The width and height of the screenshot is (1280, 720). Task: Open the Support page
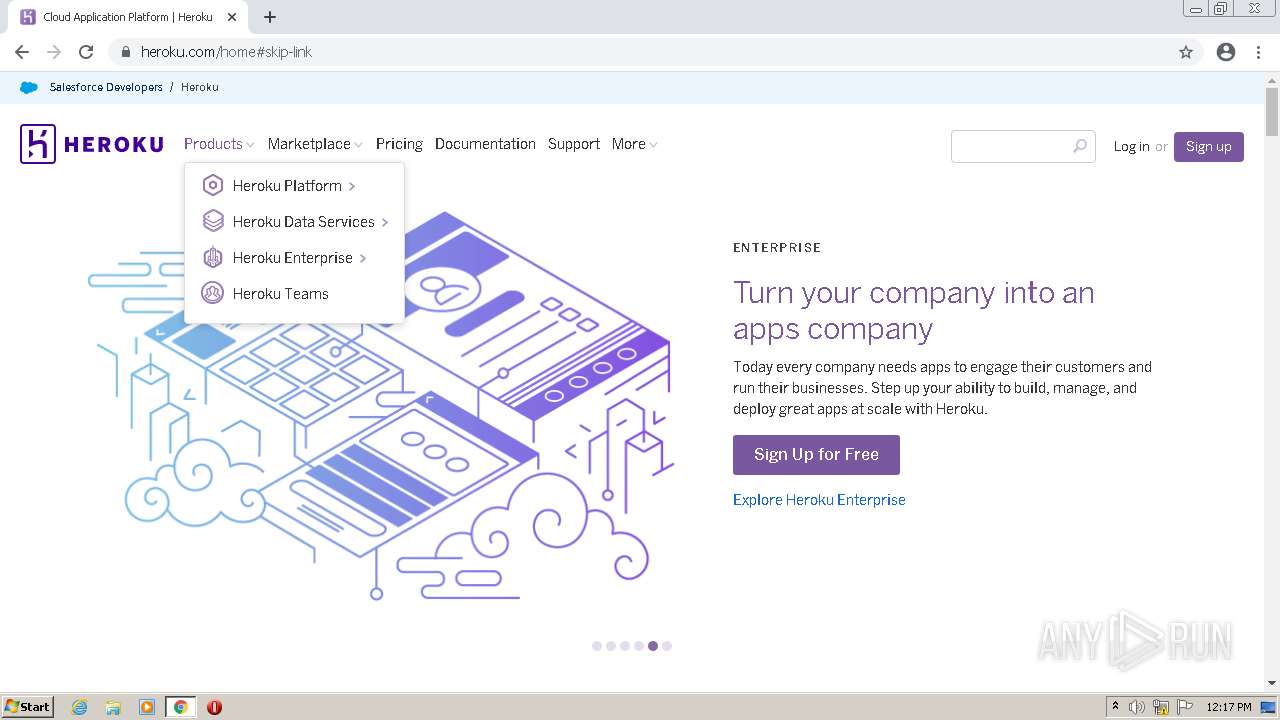(x=574, y=144)
